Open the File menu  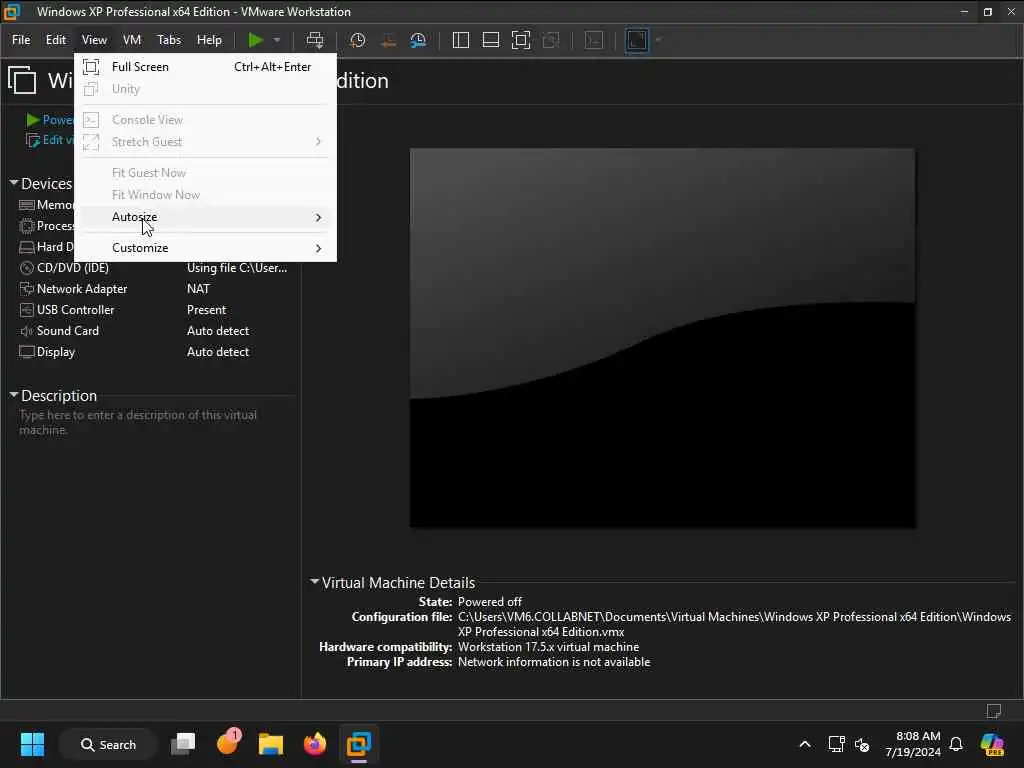tap(21, 40)
